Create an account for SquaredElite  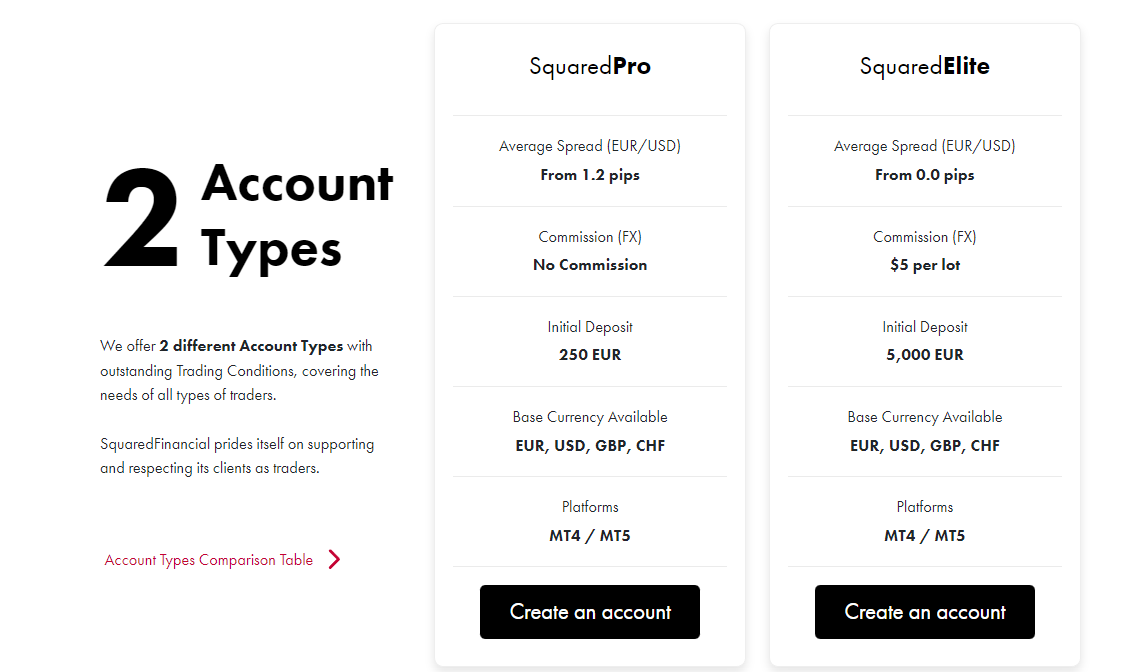click(924, 612)
